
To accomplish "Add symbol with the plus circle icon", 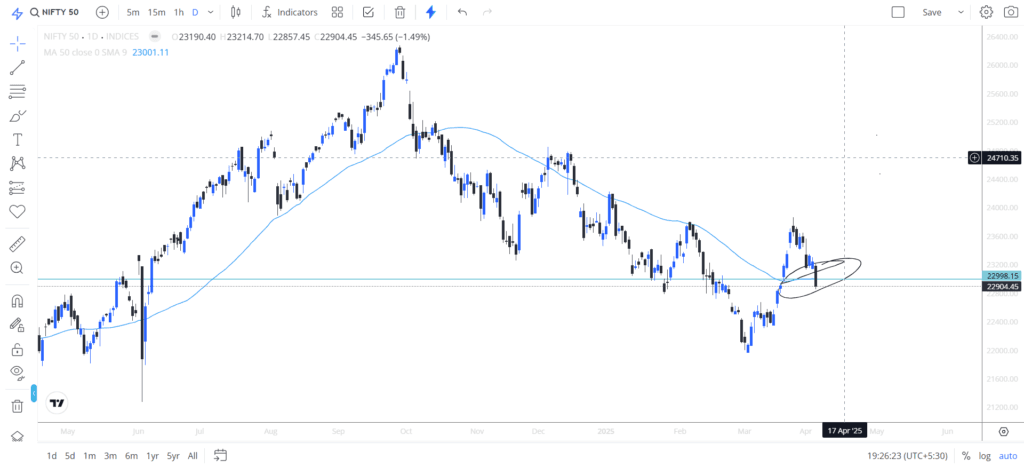I will [x=103, y=12].
